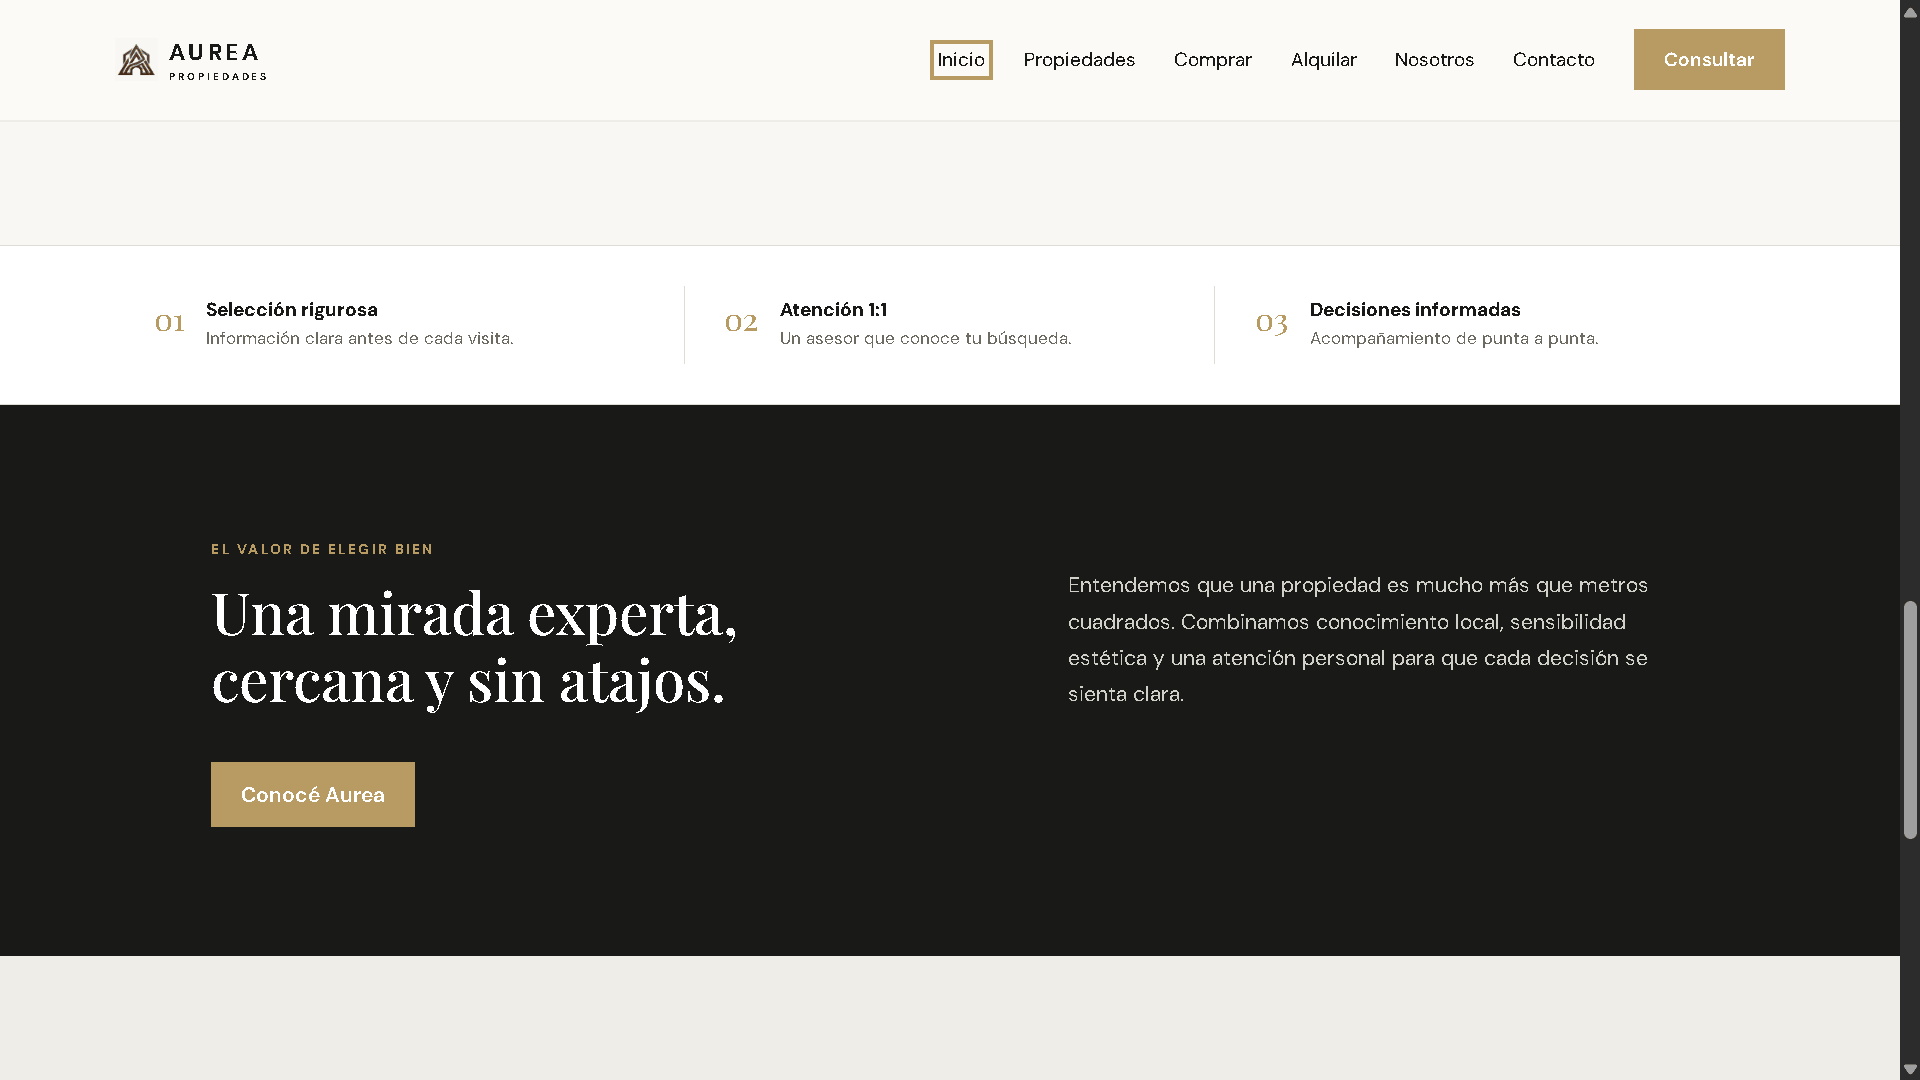The width and height of the screenshot is (1920, 1080).
Task: Open the Contacto nav link
Action: (x=1553, y=60)
